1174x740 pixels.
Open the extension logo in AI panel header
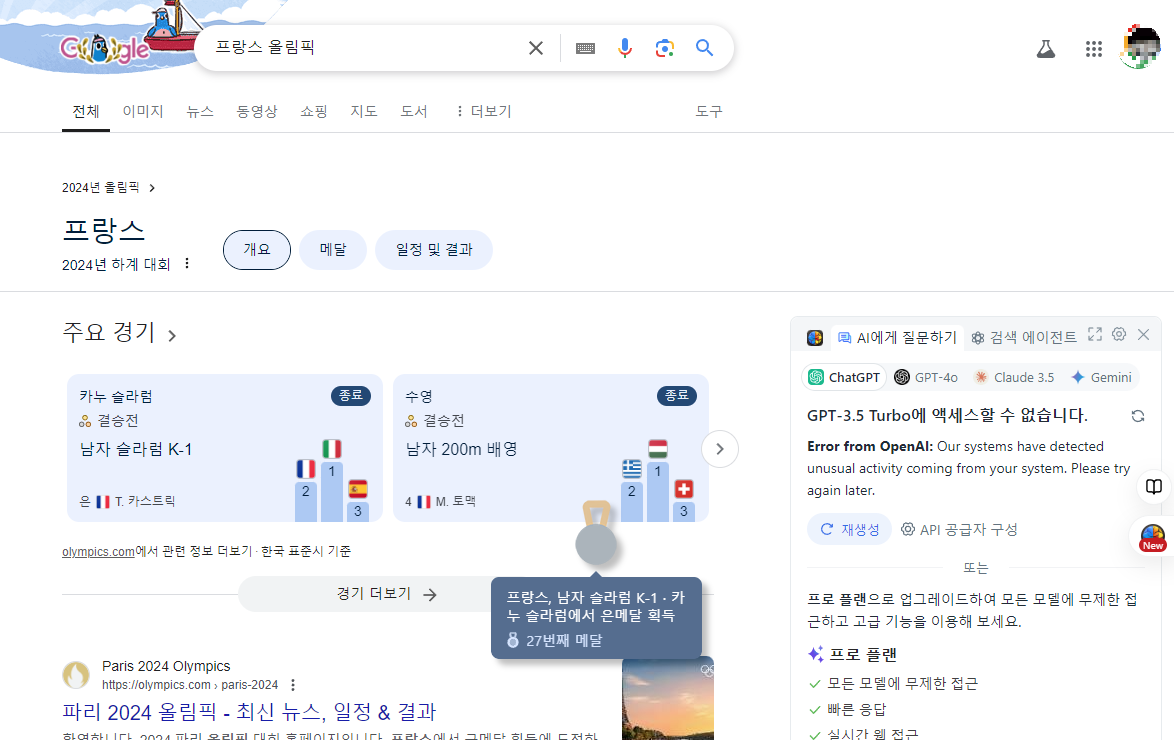(815, 338)
